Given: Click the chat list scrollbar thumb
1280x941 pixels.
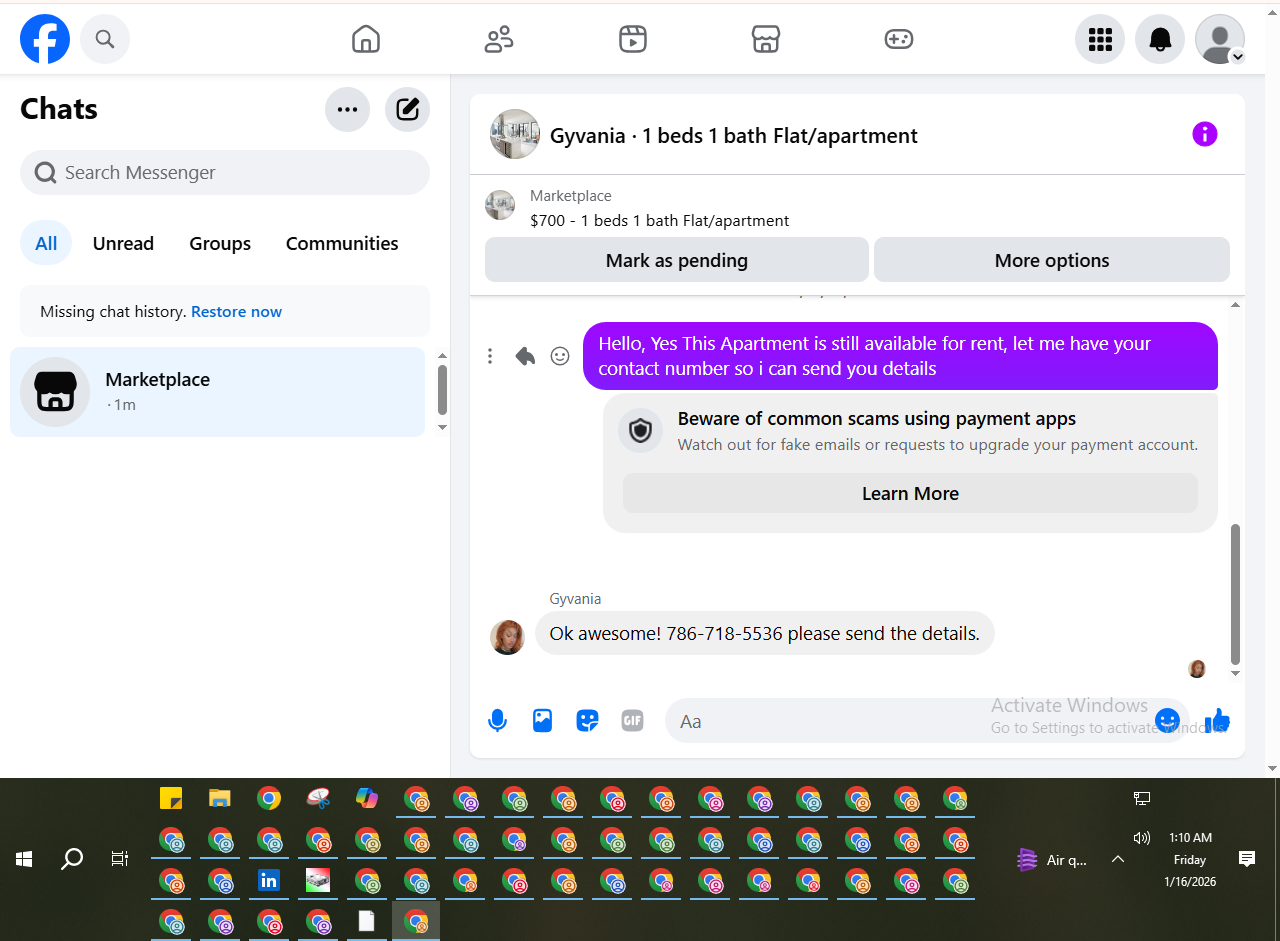Looking at the screenshot, I should (x=442, y=390).
